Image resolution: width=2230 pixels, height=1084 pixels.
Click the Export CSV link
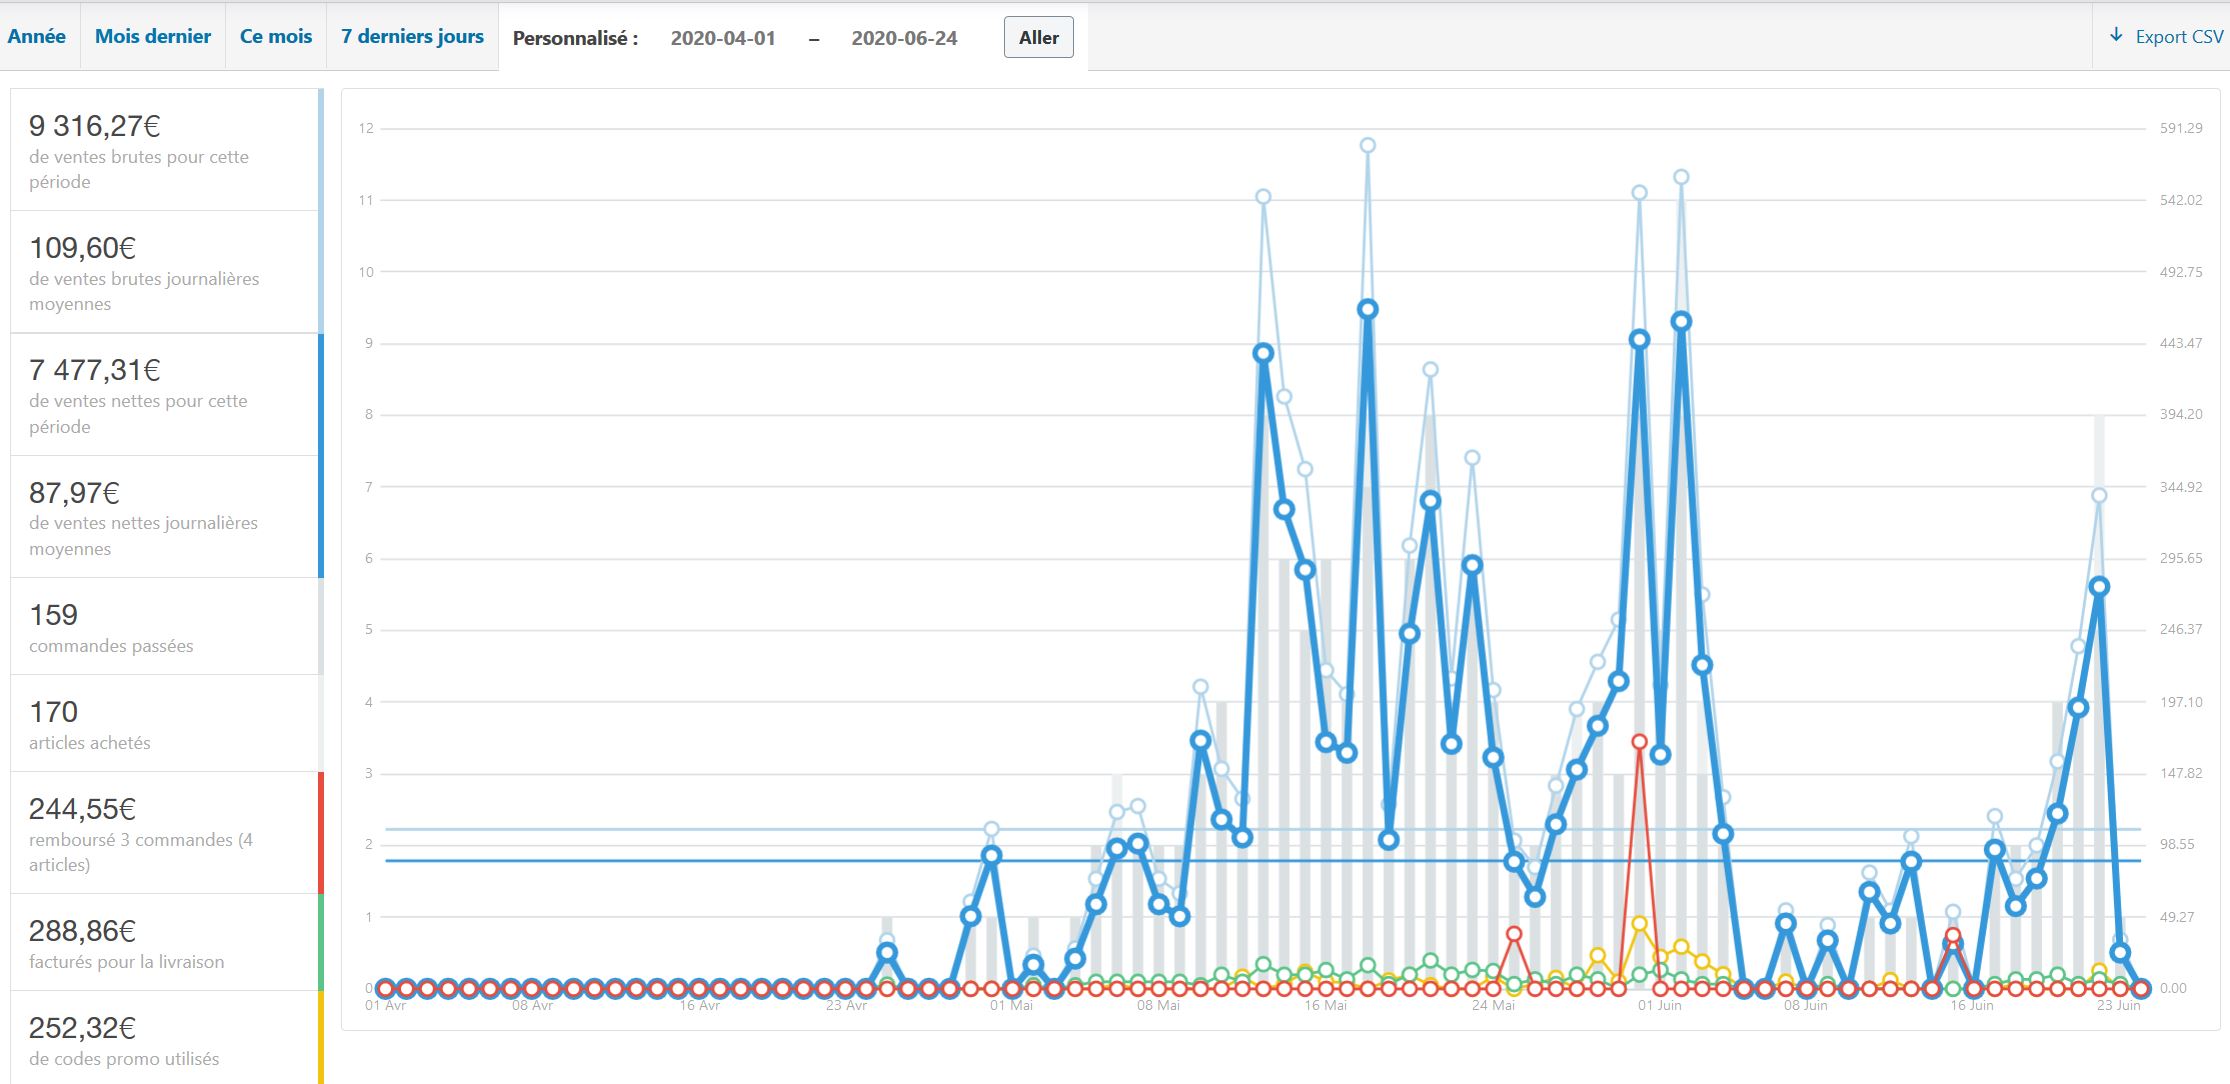2179,37
